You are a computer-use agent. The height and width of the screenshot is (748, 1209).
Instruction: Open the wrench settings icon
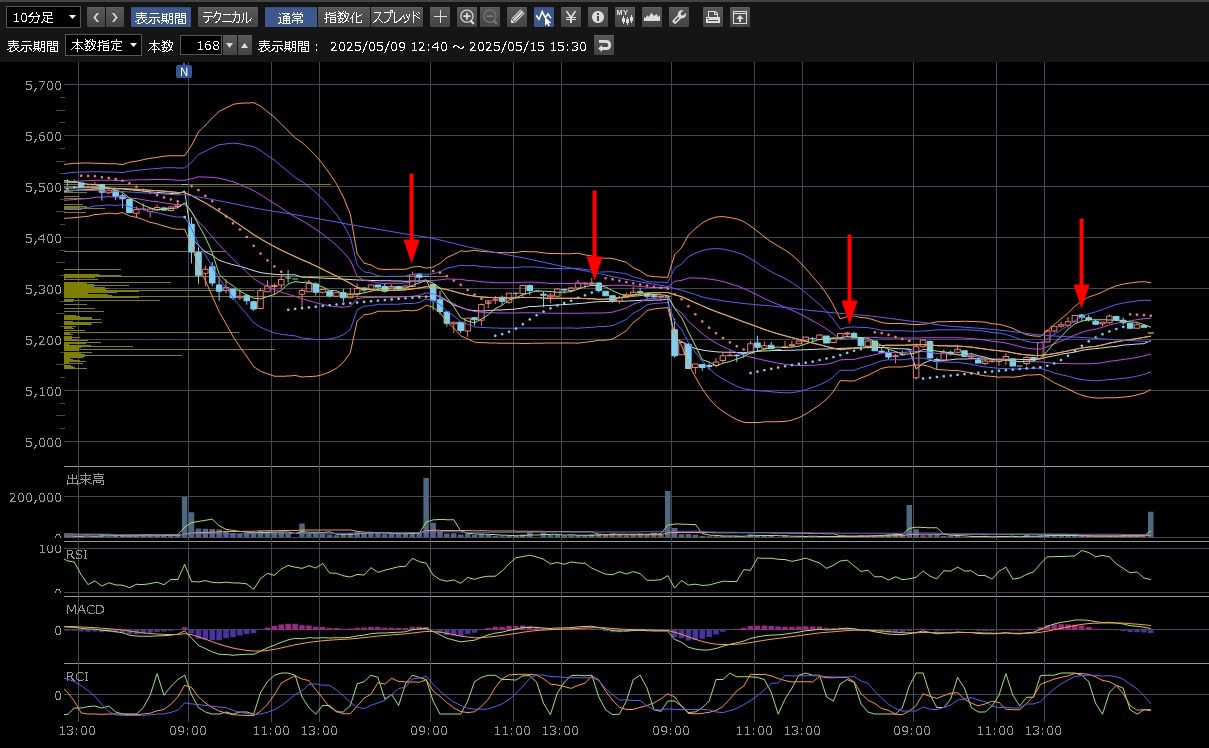click(x=678, y=17)
